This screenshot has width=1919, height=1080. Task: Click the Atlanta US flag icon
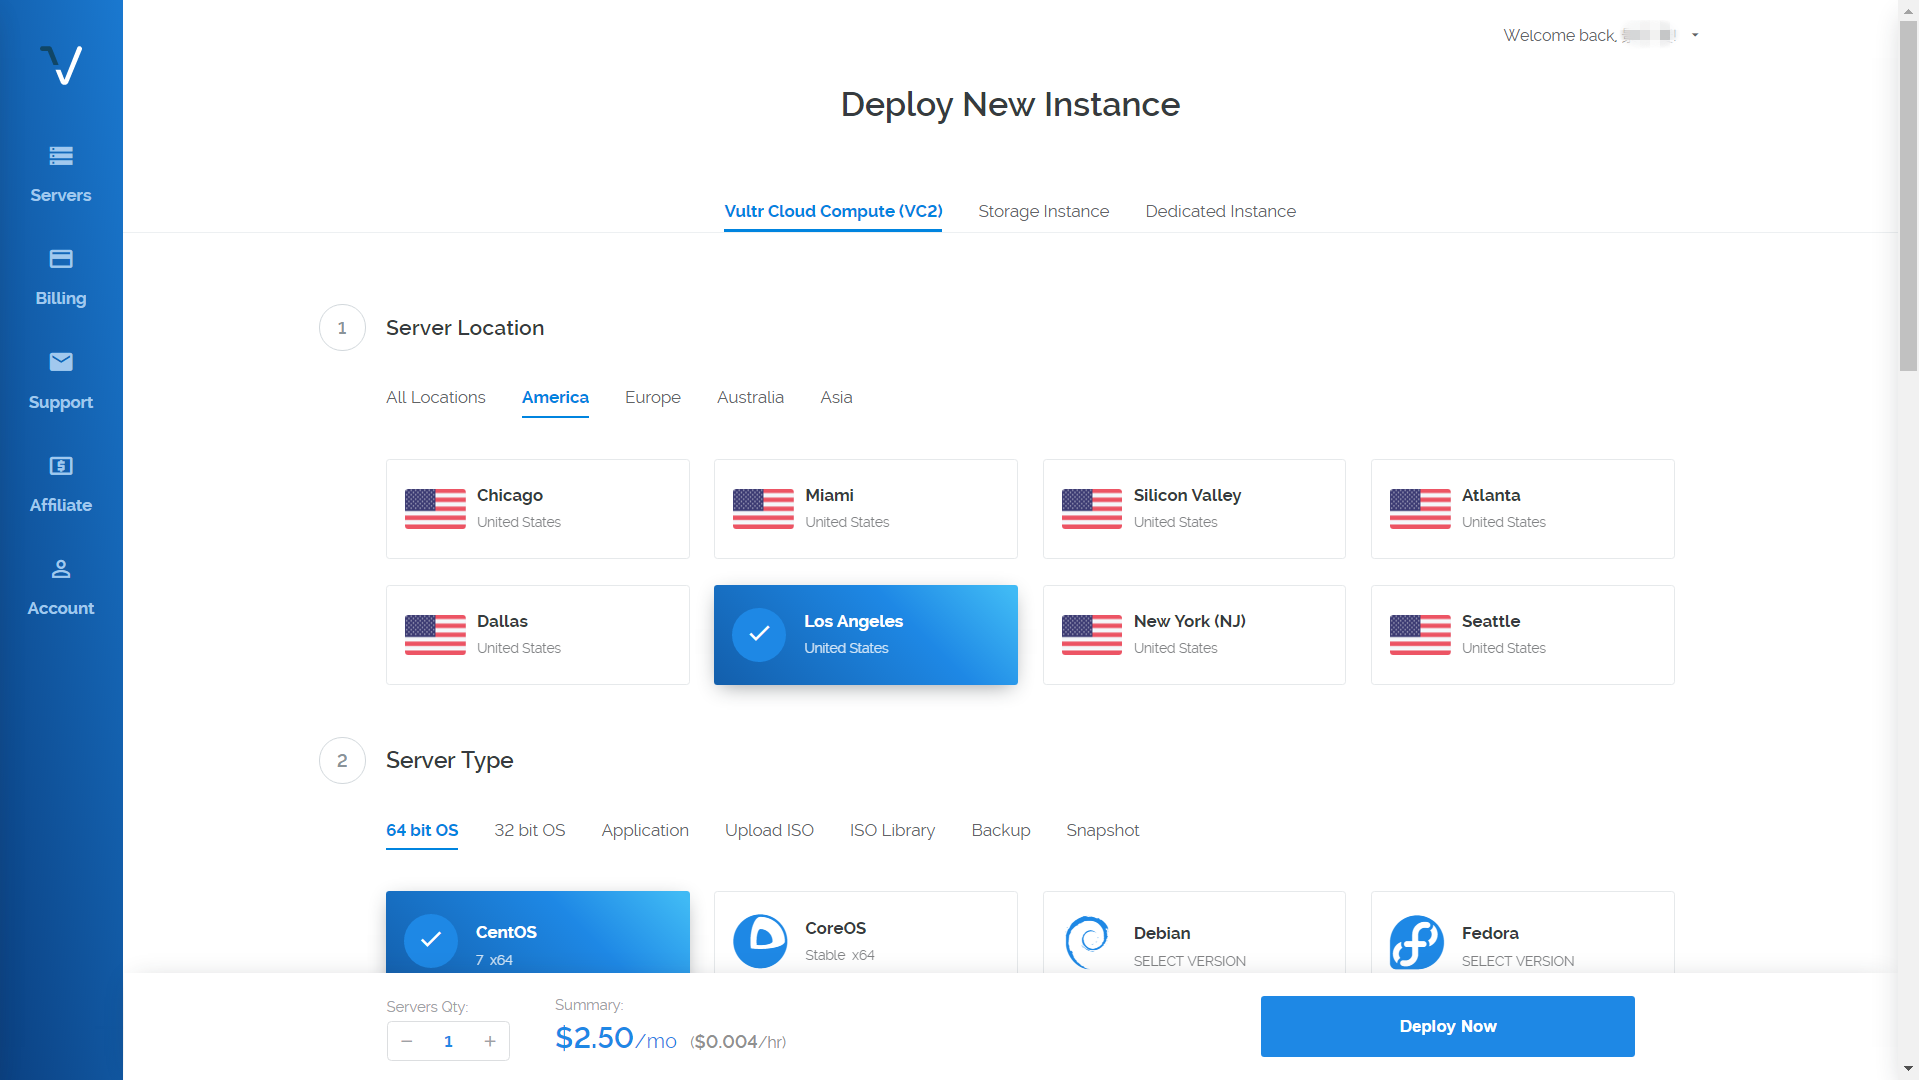[1420, 509]
